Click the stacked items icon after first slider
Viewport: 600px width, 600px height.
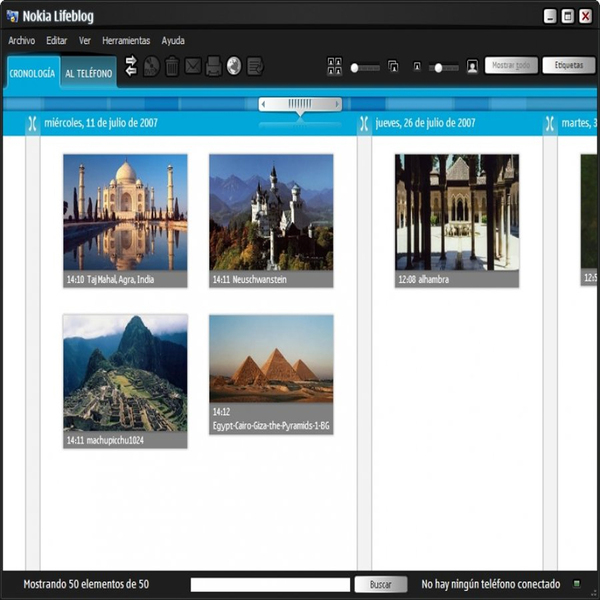click(x=393, y=66)
